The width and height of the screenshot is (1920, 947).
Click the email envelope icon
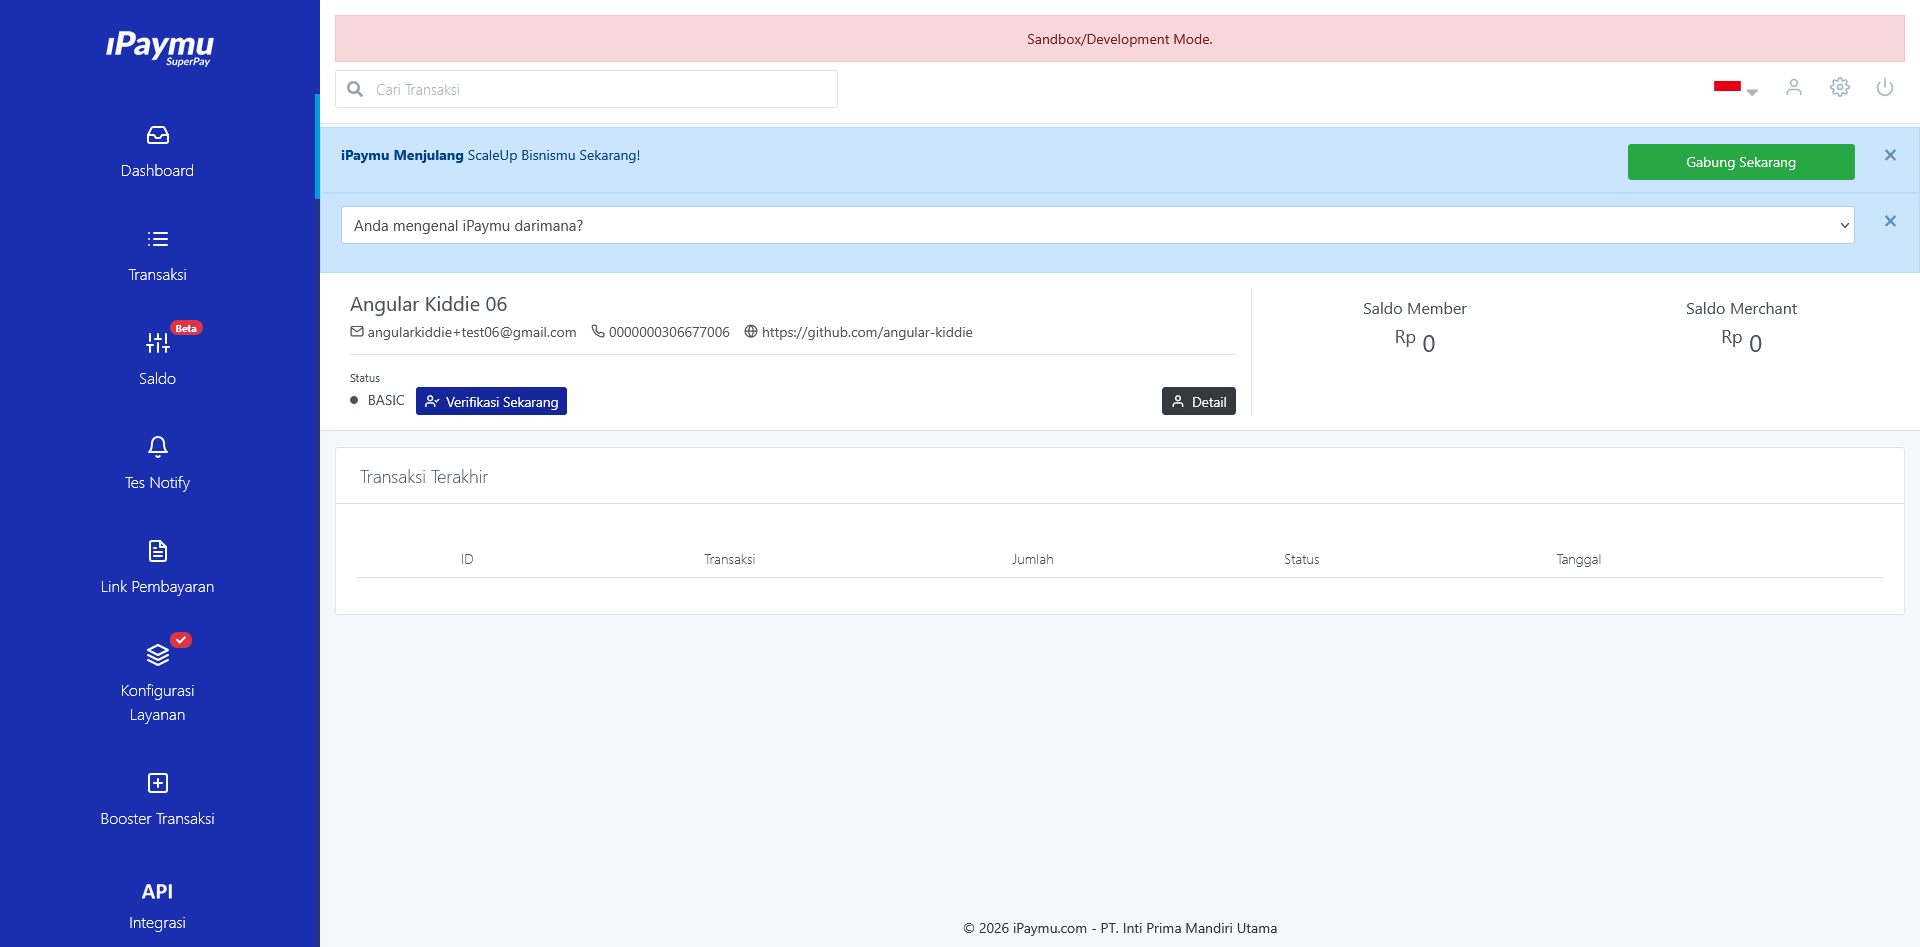pos(357,332)
